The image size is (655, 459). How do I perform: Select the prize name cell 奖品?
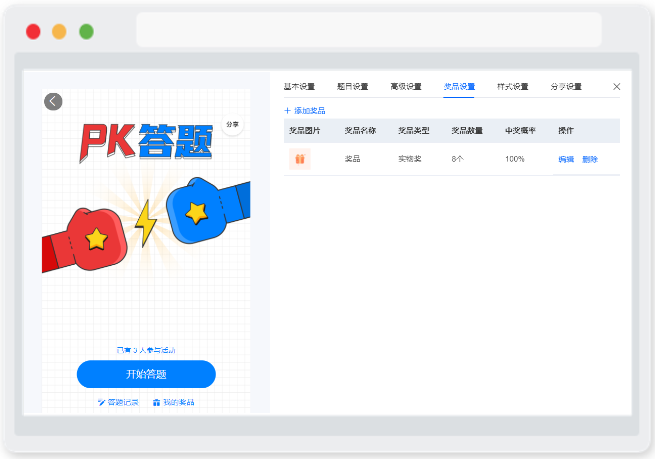point(352,159)
